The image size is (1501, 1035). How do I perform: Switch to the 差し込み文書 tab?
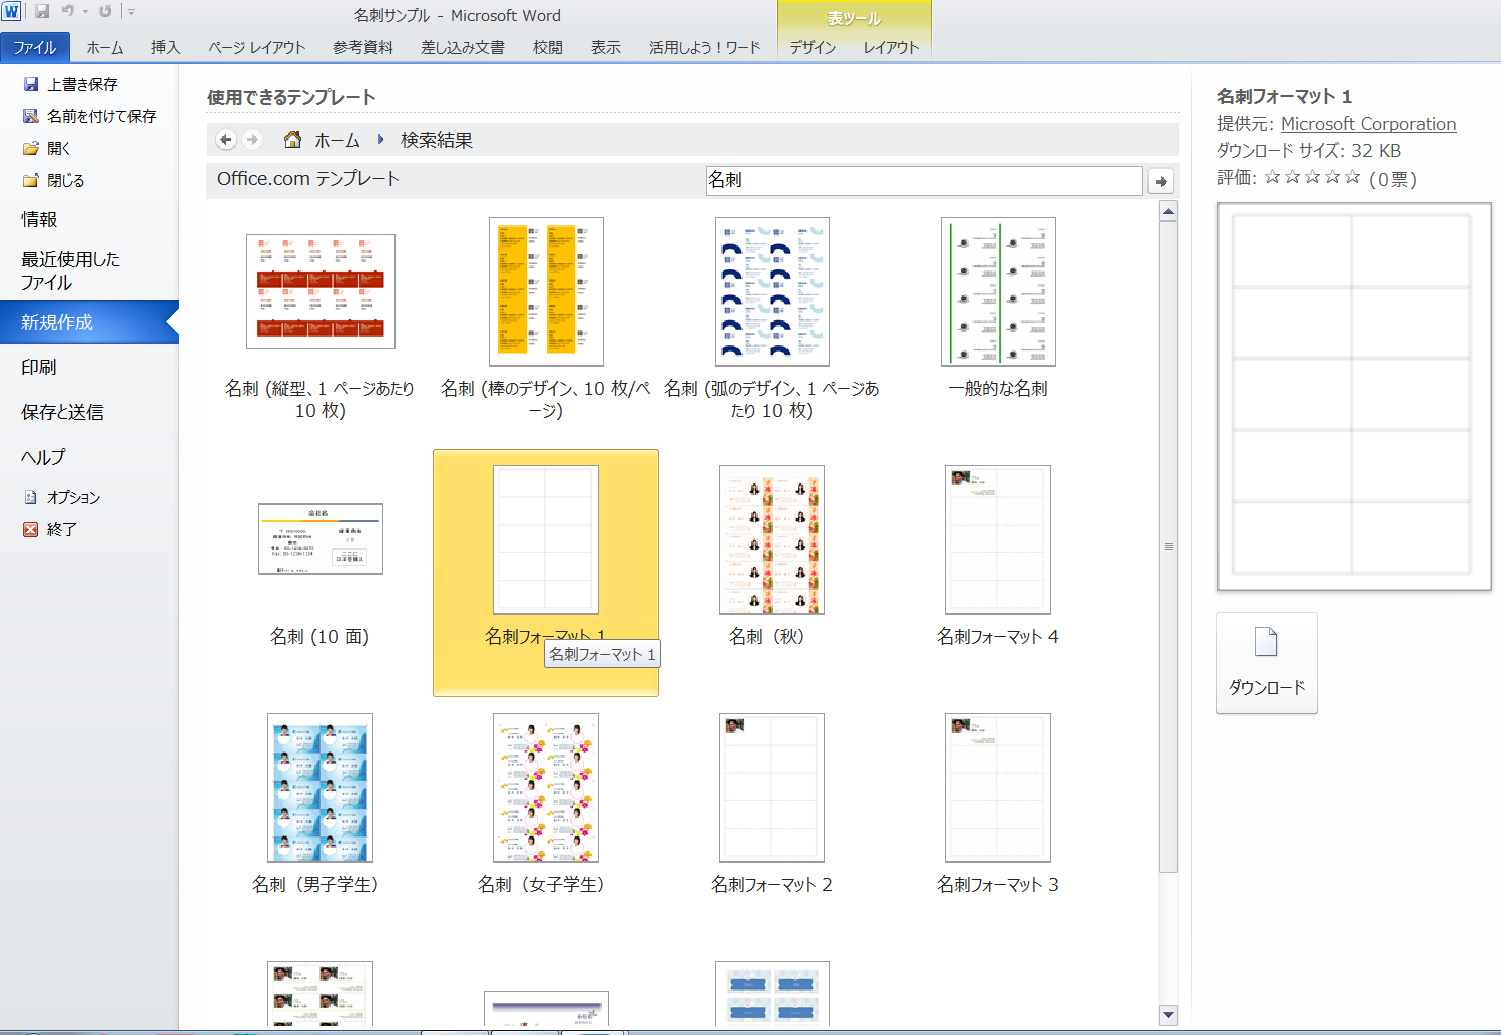click(463, 47)
